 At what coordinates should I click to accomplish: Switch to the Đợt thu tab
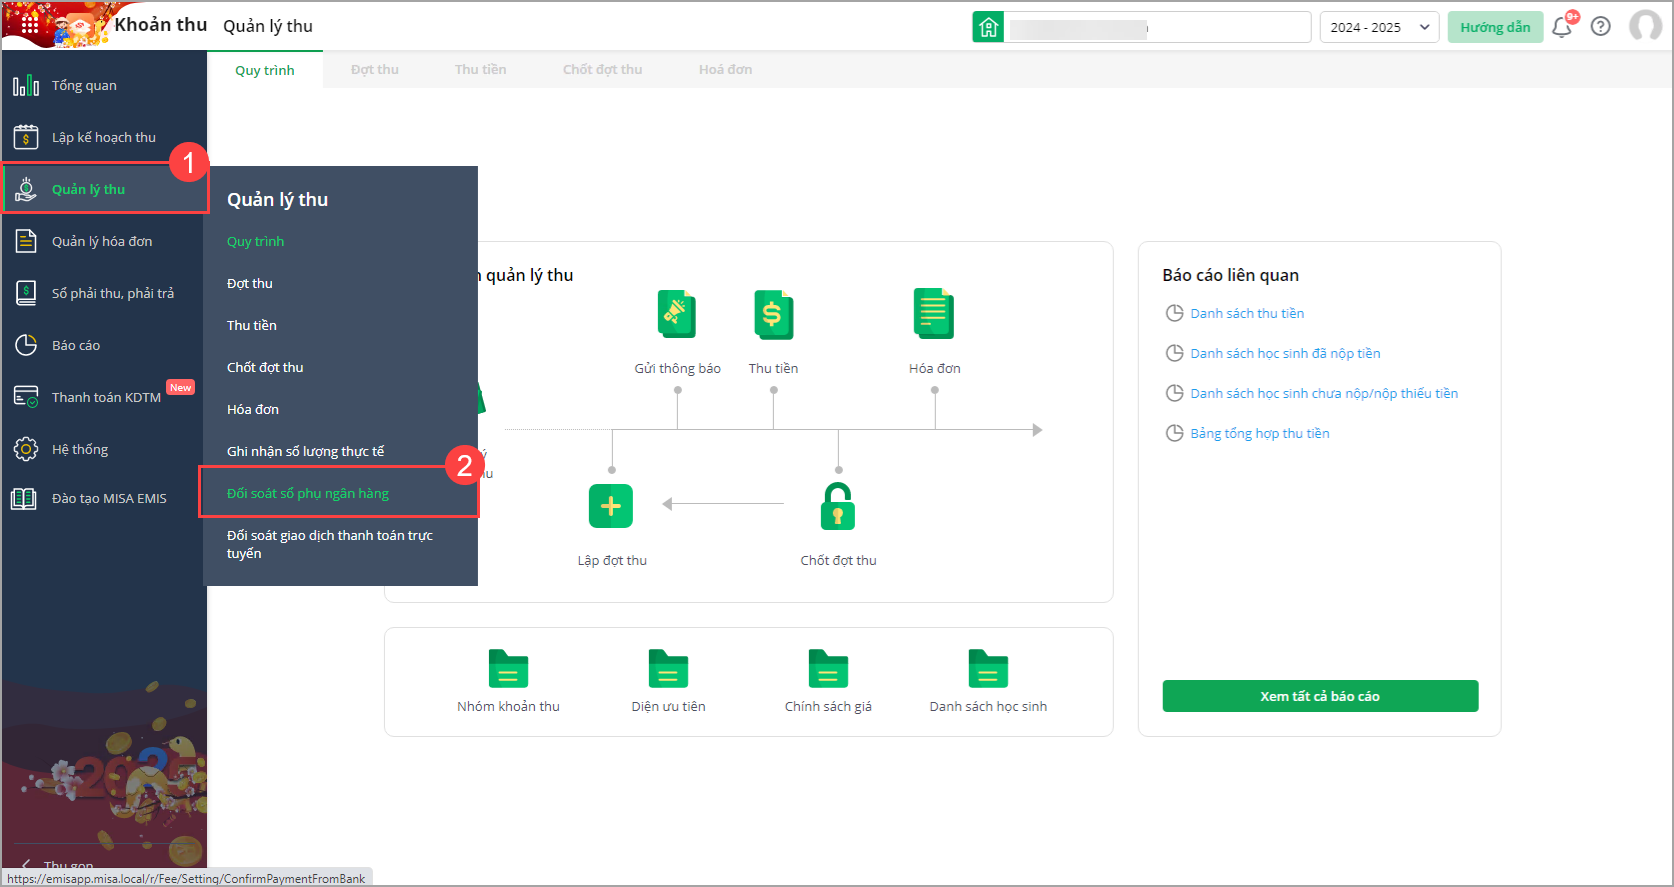point(375,70)
